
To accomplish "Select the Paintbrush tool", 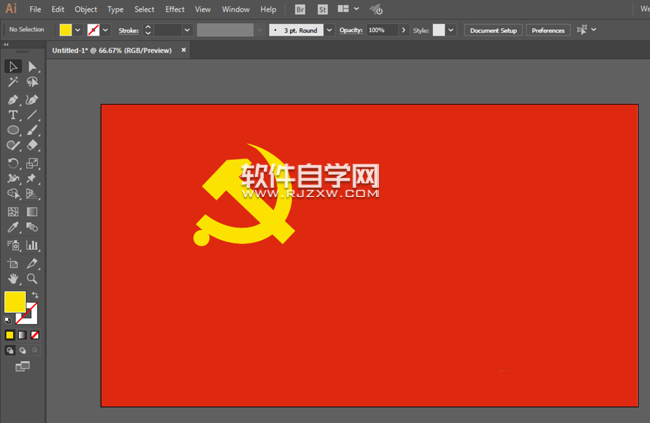I will (x=32, y=130).
